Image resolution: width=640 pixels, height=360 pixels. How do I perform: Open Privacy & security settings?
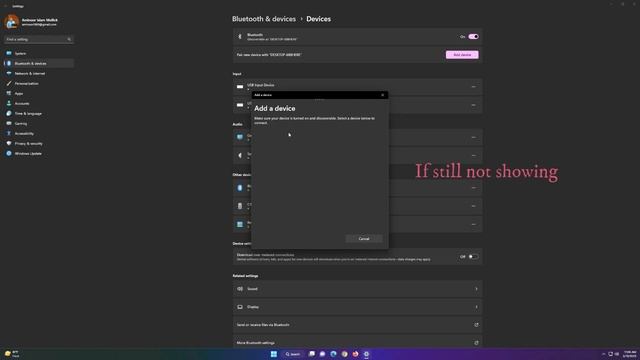[39, 144]
